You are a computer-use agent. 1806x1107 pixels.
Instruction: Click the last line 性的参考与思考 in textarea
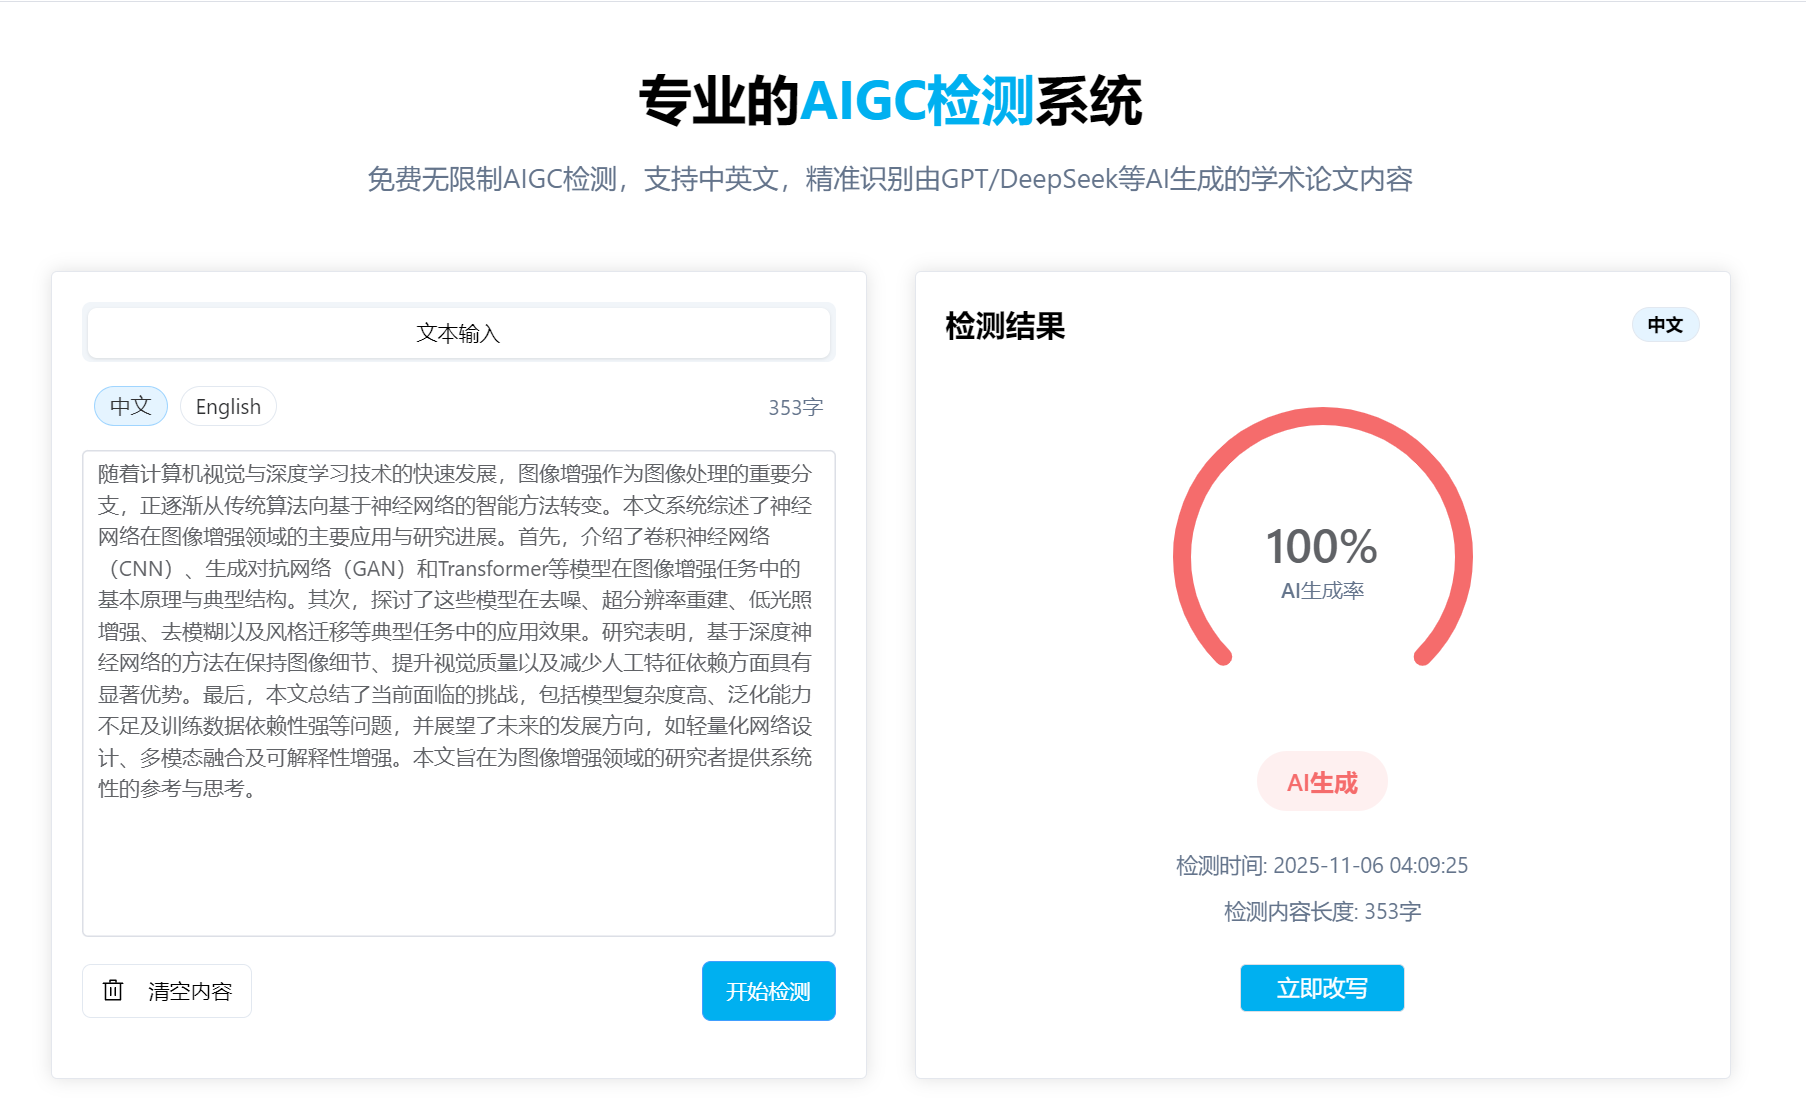177,788
